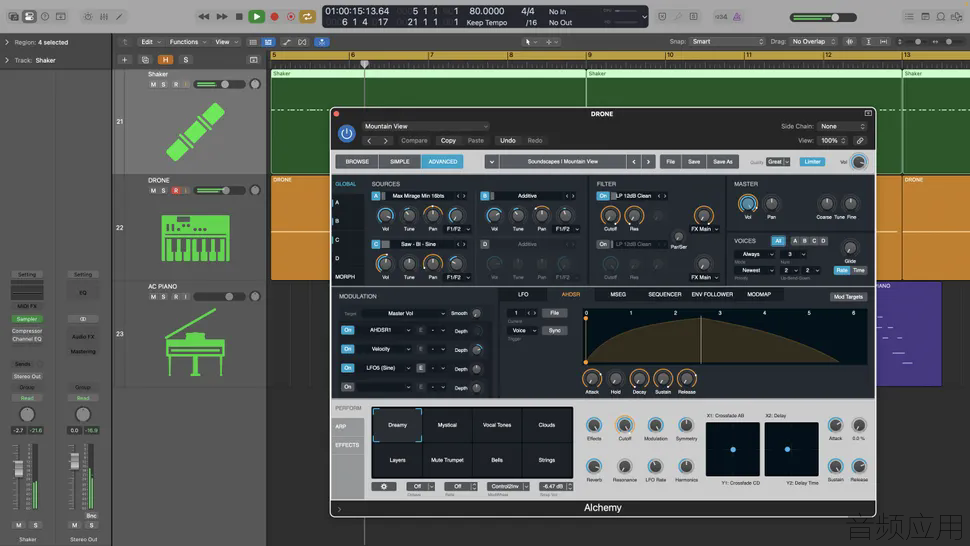Select voices All button
This screenshot has height=546, width=970.
point(778,241)
